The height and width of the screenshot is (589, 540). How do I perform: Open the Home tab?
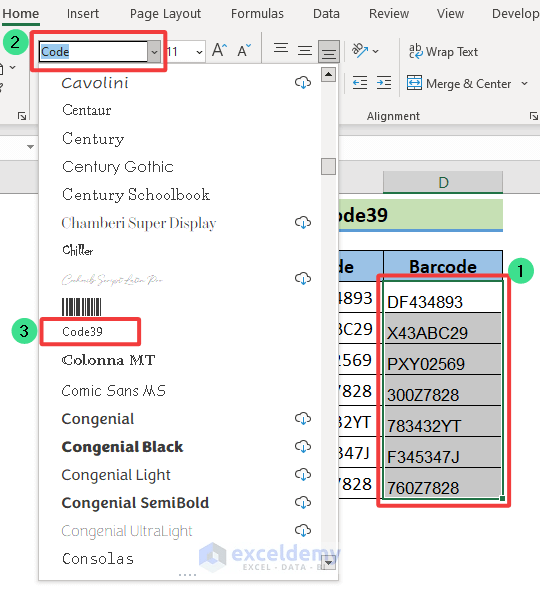click(21, 14)
